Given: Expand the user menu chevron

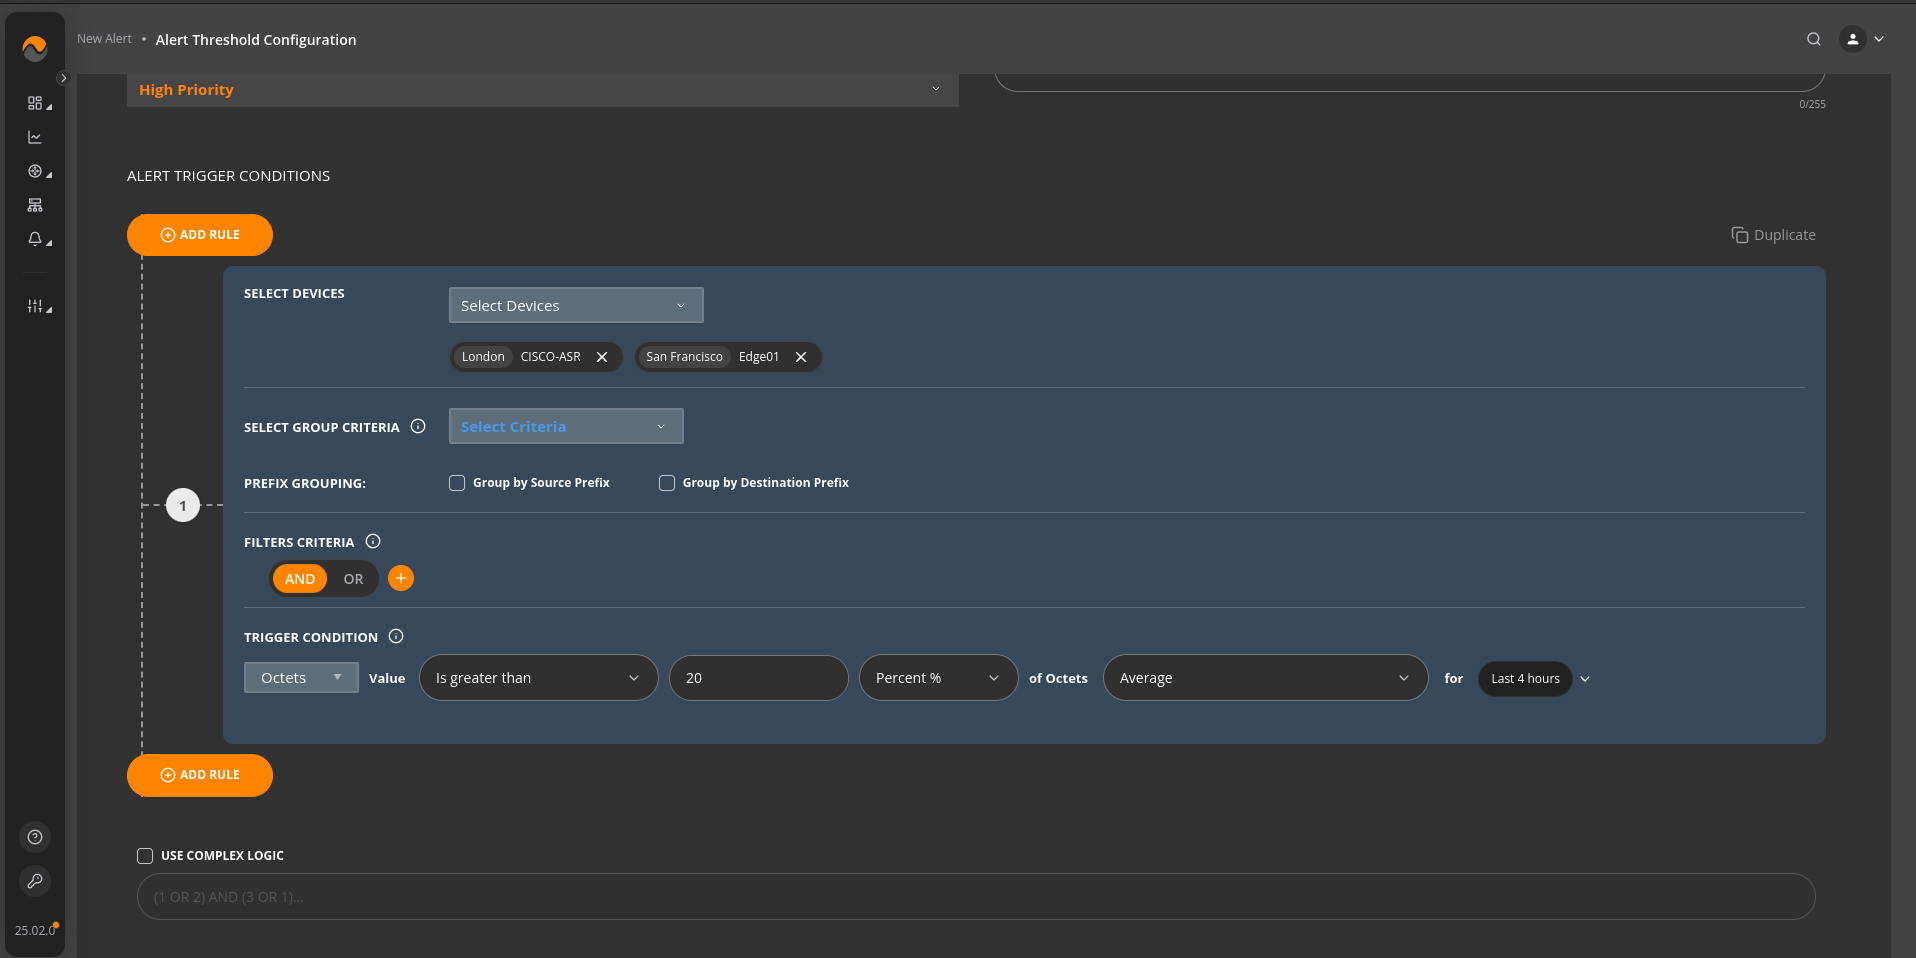Looking at the screenshot, I should [1879, 39].
